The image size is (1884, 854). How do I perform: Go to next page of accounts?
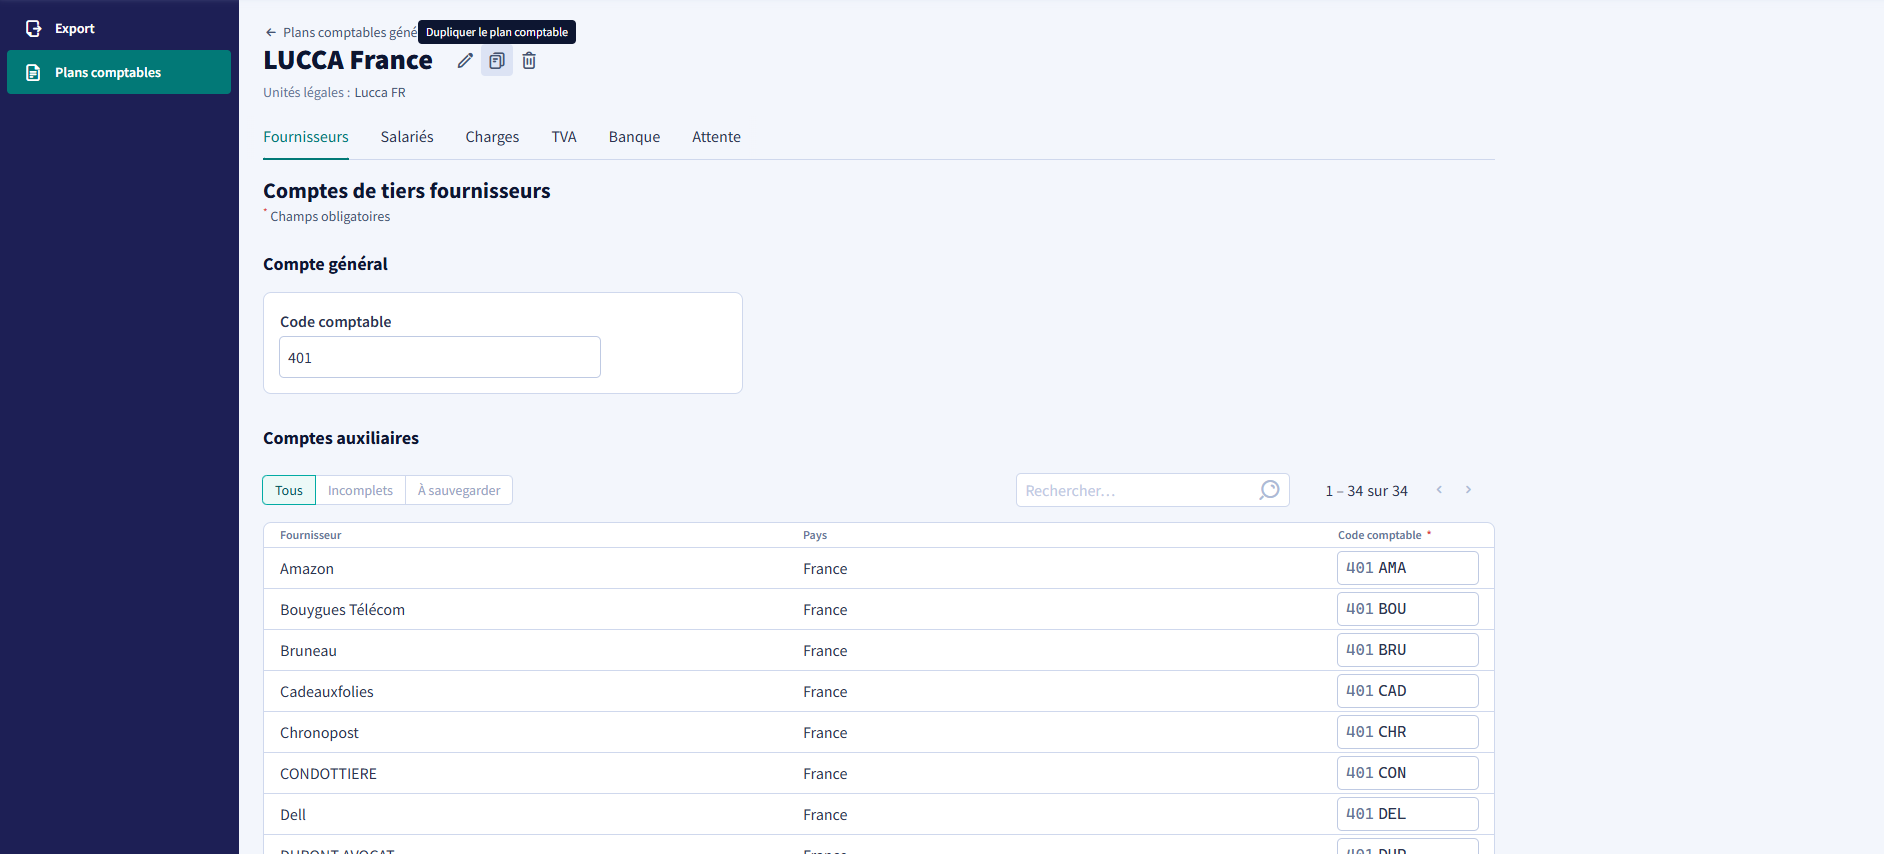coord(1468,490)
